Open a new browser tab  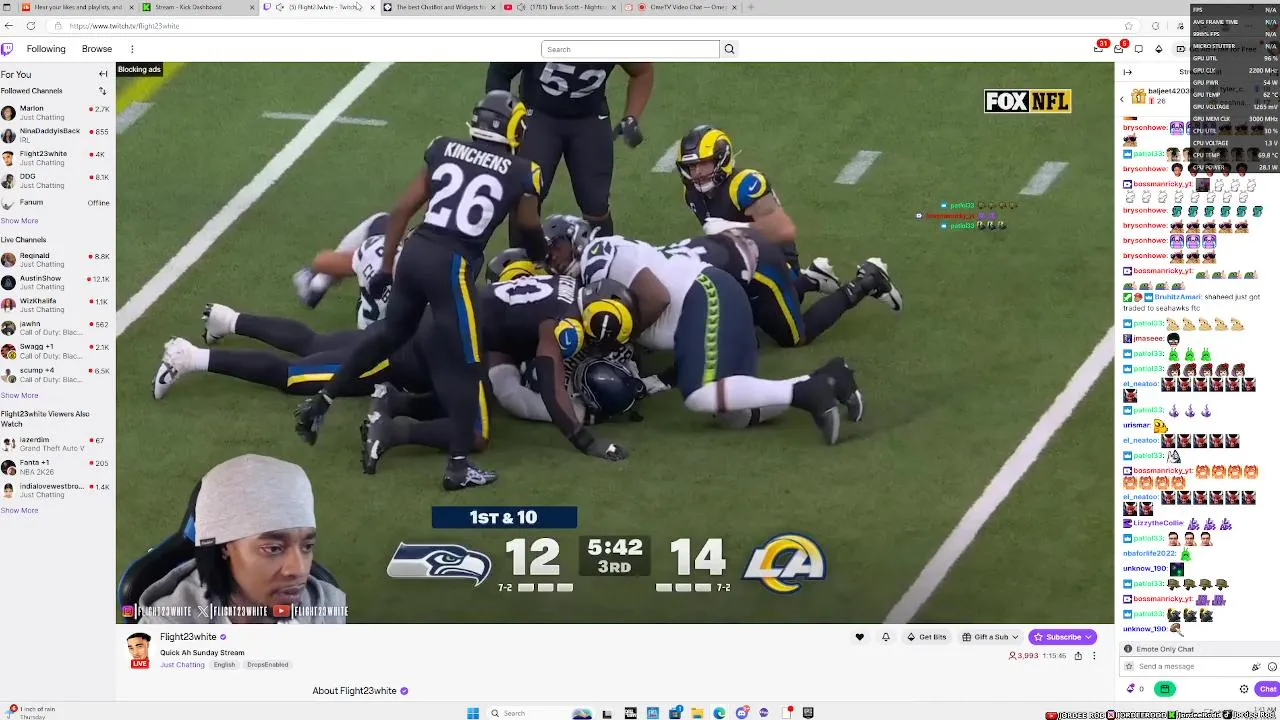coord(751,7)
